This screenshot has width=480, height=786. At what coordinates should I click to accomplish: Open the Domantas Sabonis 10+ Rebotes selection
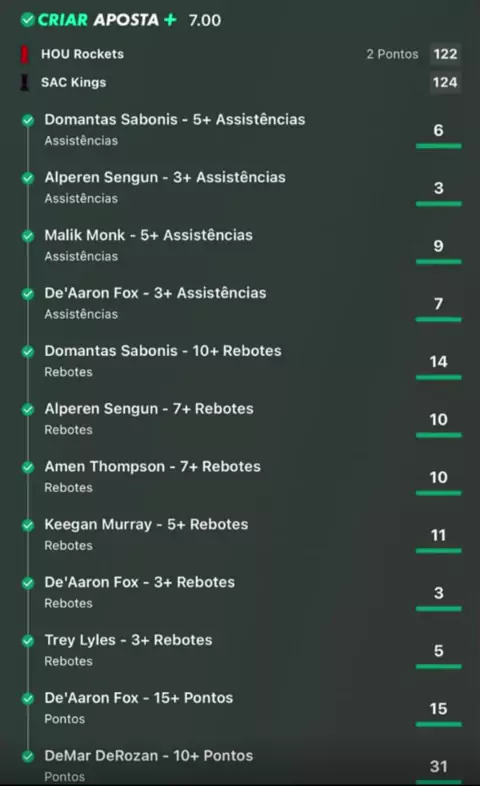tap(241, 361)
